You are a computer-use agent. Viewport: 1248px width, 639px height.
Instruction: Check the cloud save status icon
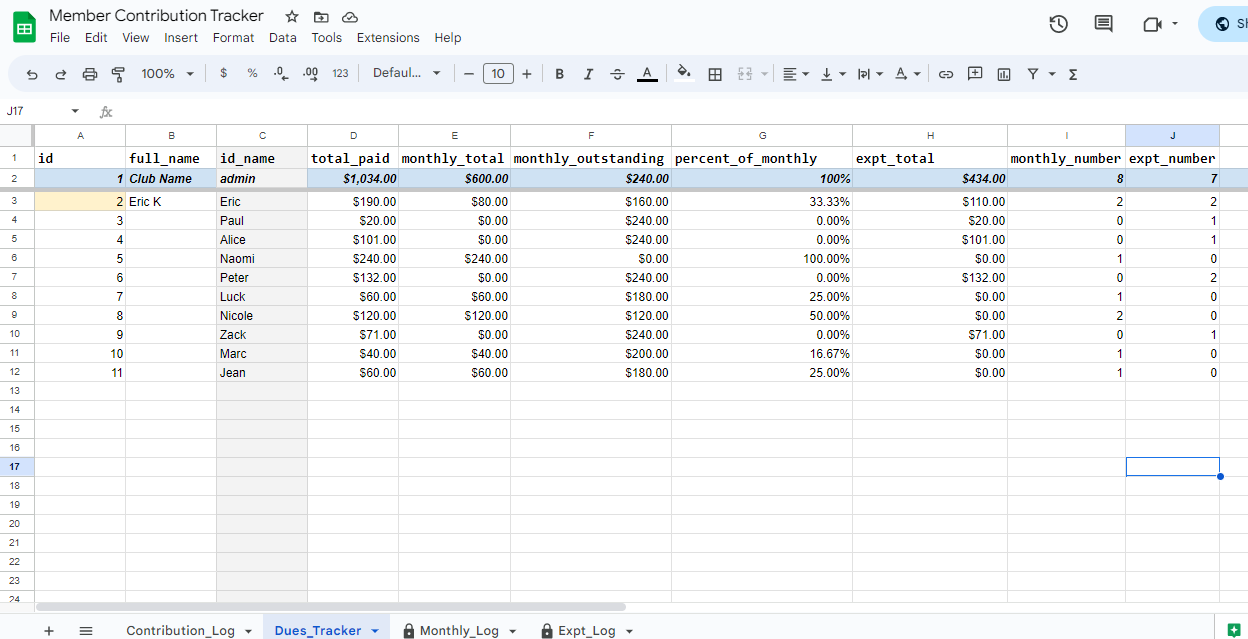pyautogui.click(x=350, y=17)
